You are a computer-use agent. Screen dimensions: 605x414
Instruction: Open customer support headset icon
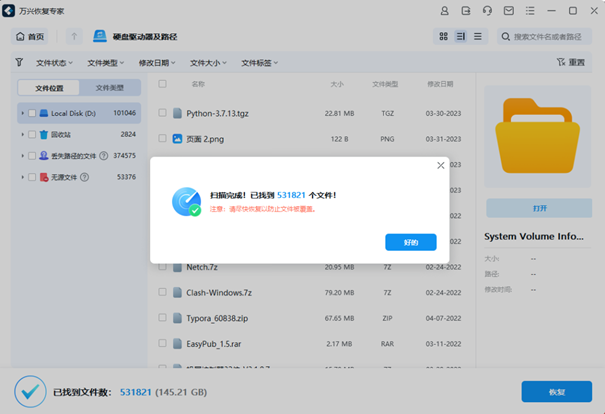(487, 9)
